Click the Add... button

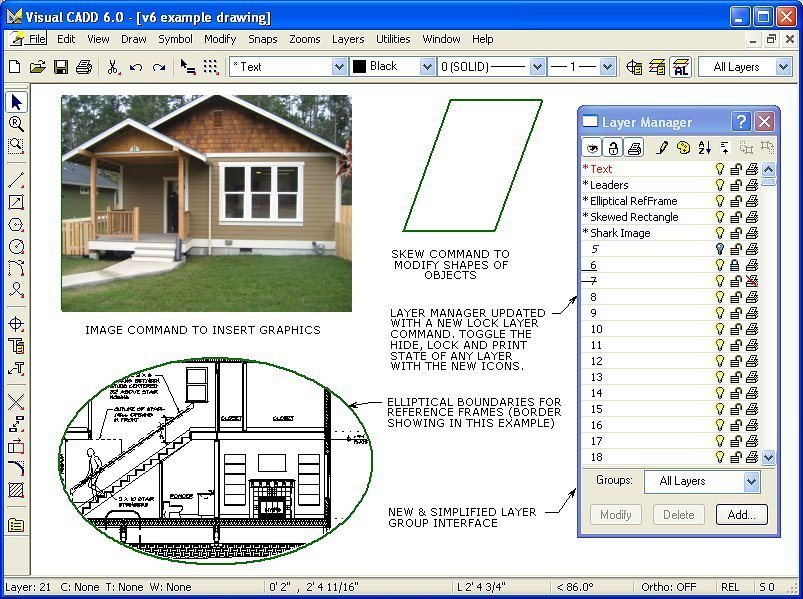point(742,515)
